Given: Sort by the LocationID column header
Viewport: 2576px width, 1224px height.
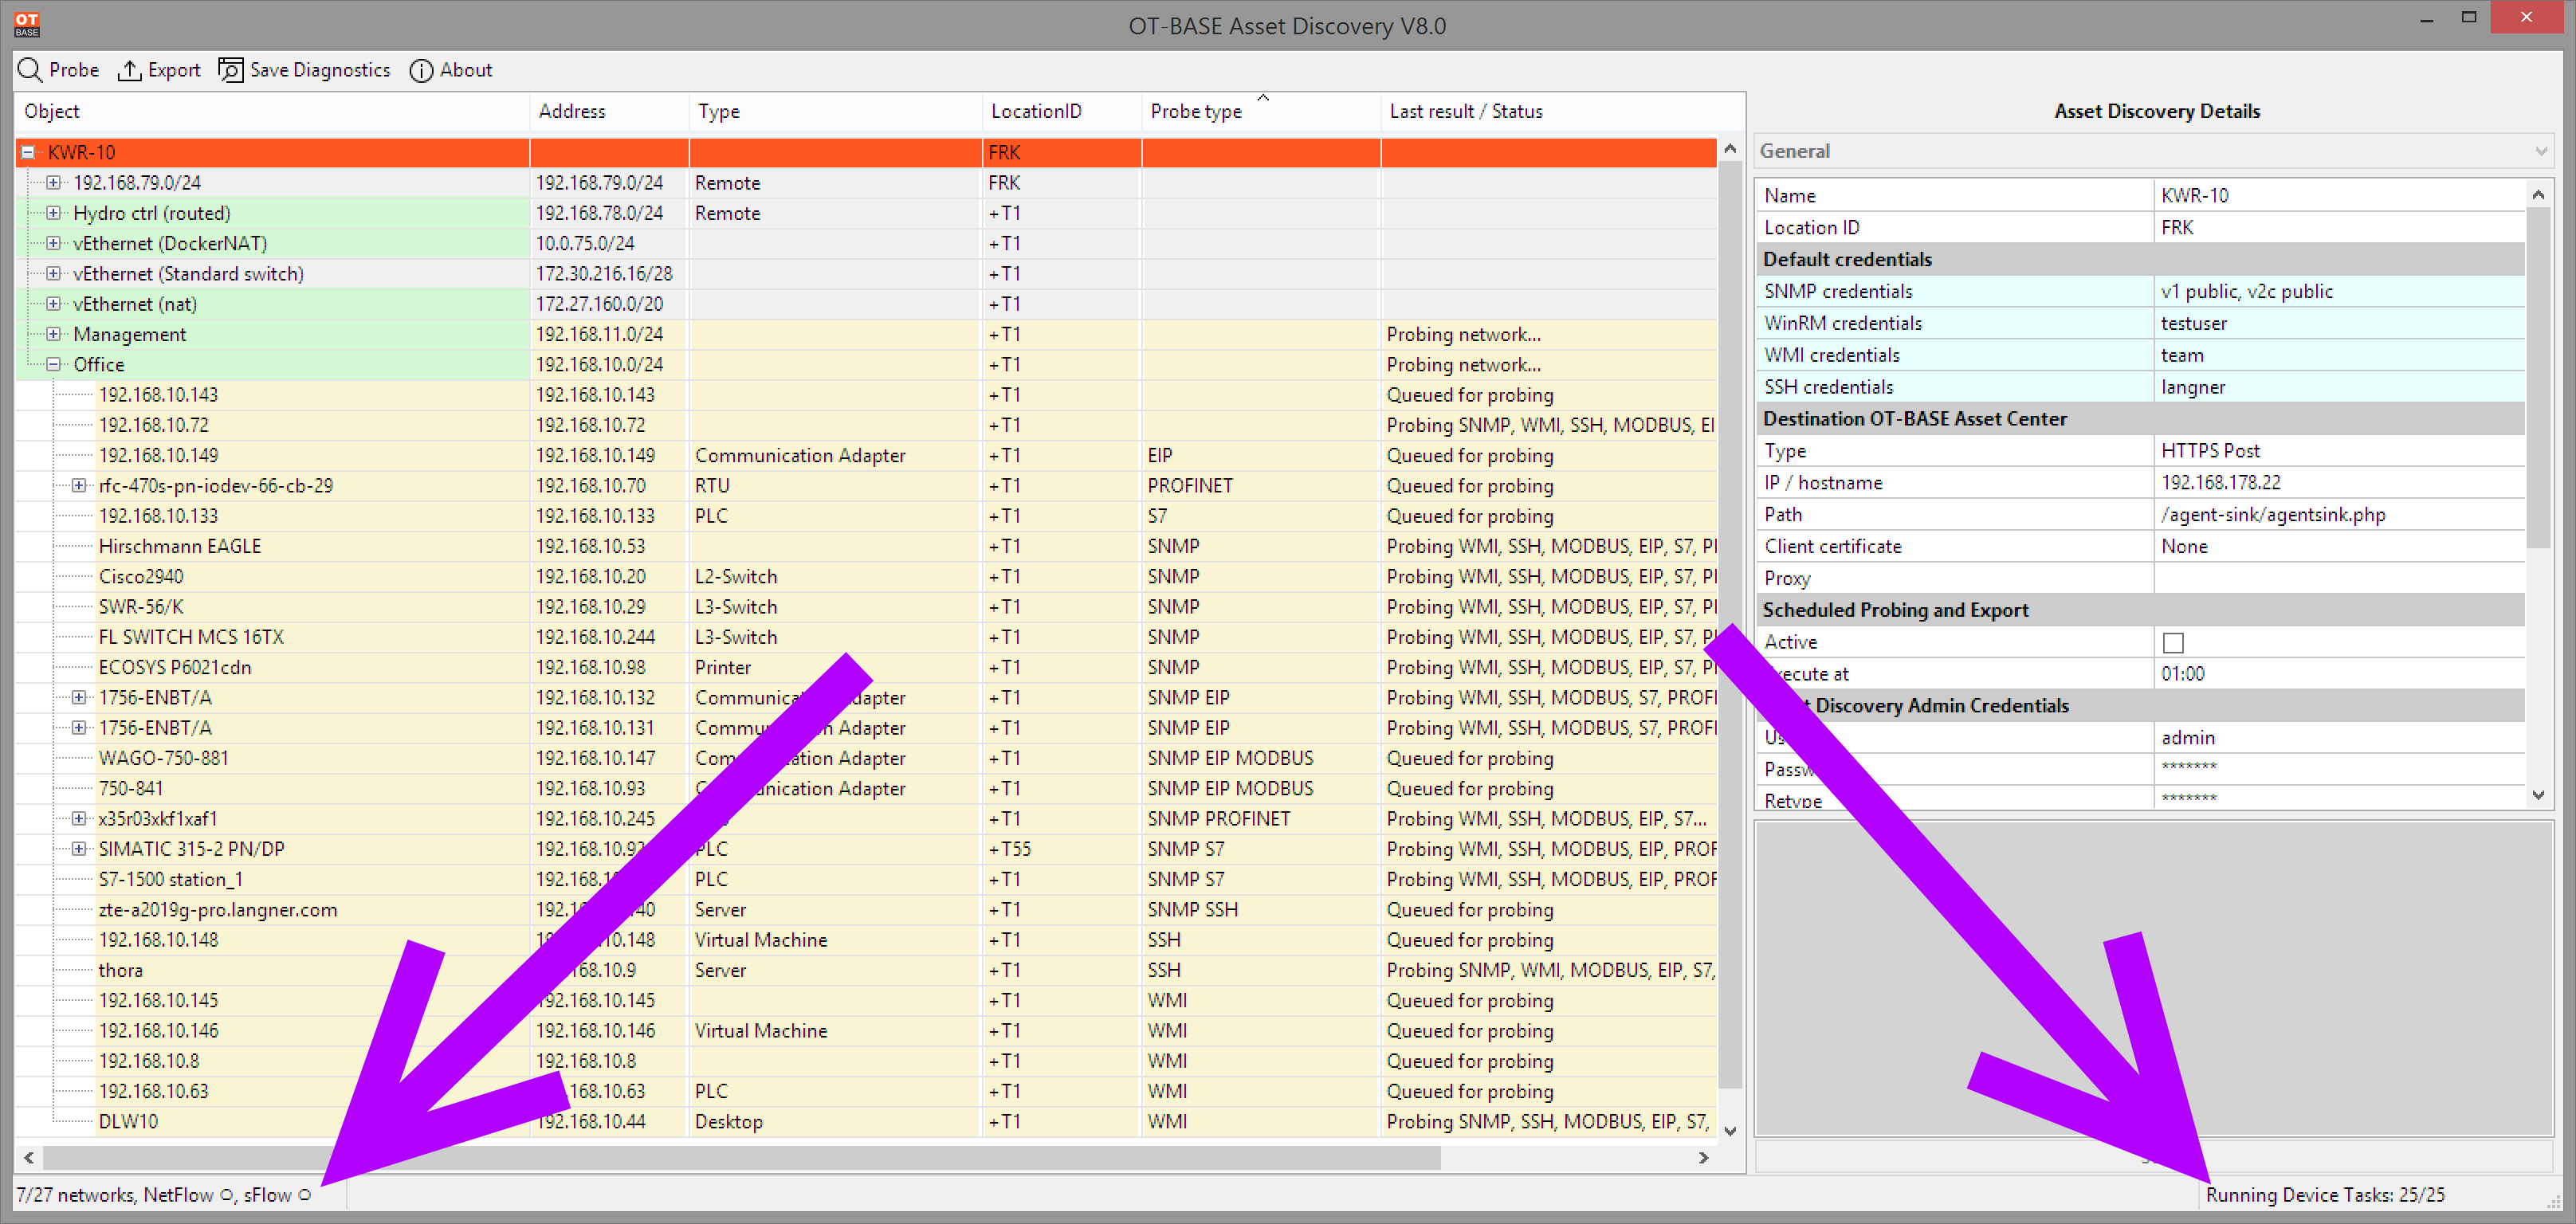Looking at the screenshot, I should pyautogui.click(x=1062, y=111).
